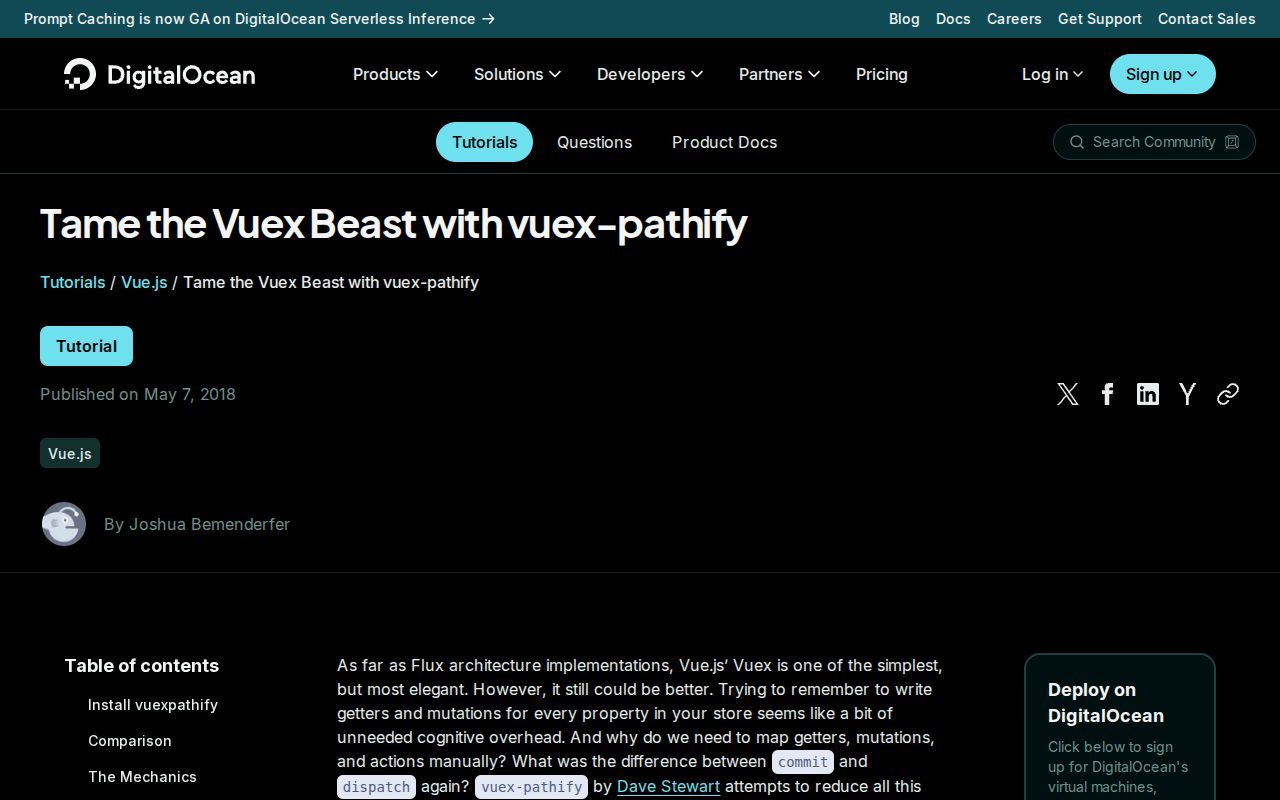Click the Tutorials breadcrumb link
Screen dimensions: 1280x800
pyautogui.click(x=72, y=282)
